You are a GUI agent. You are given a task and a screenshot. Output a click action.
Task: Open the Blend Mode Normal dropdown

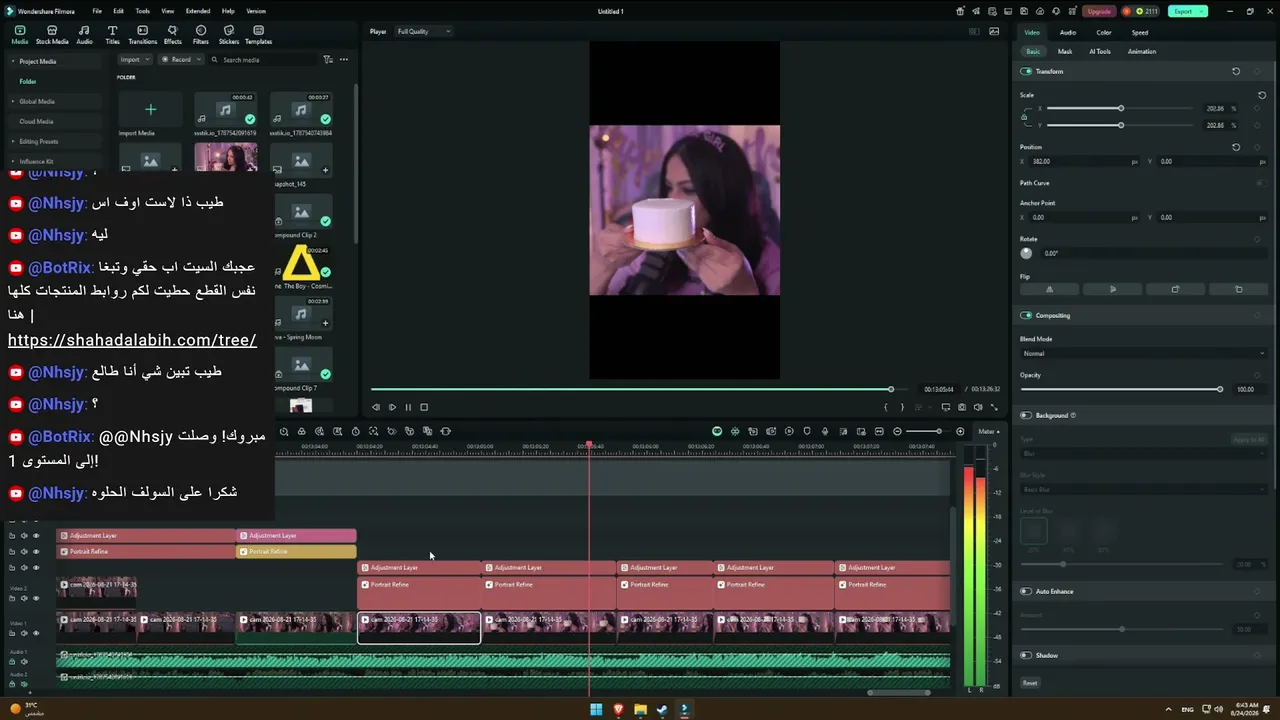[x=1143, y=354]
